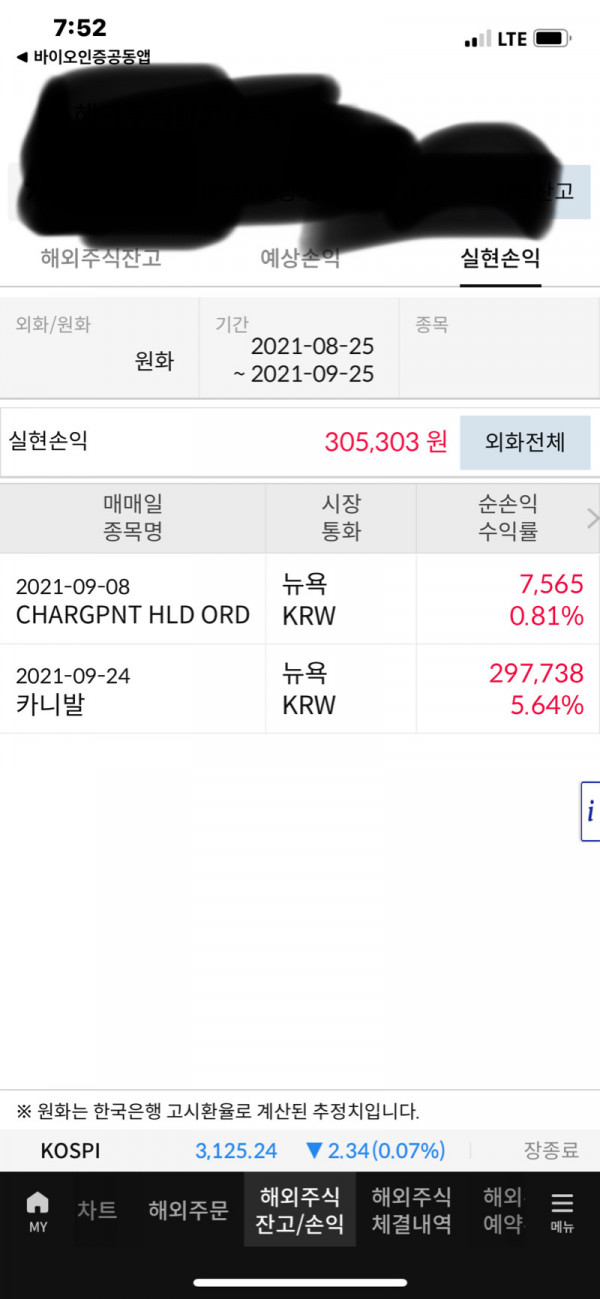
Task: Open 해외주식 체결내역 in bottom bar
Action: point(411,1210)
